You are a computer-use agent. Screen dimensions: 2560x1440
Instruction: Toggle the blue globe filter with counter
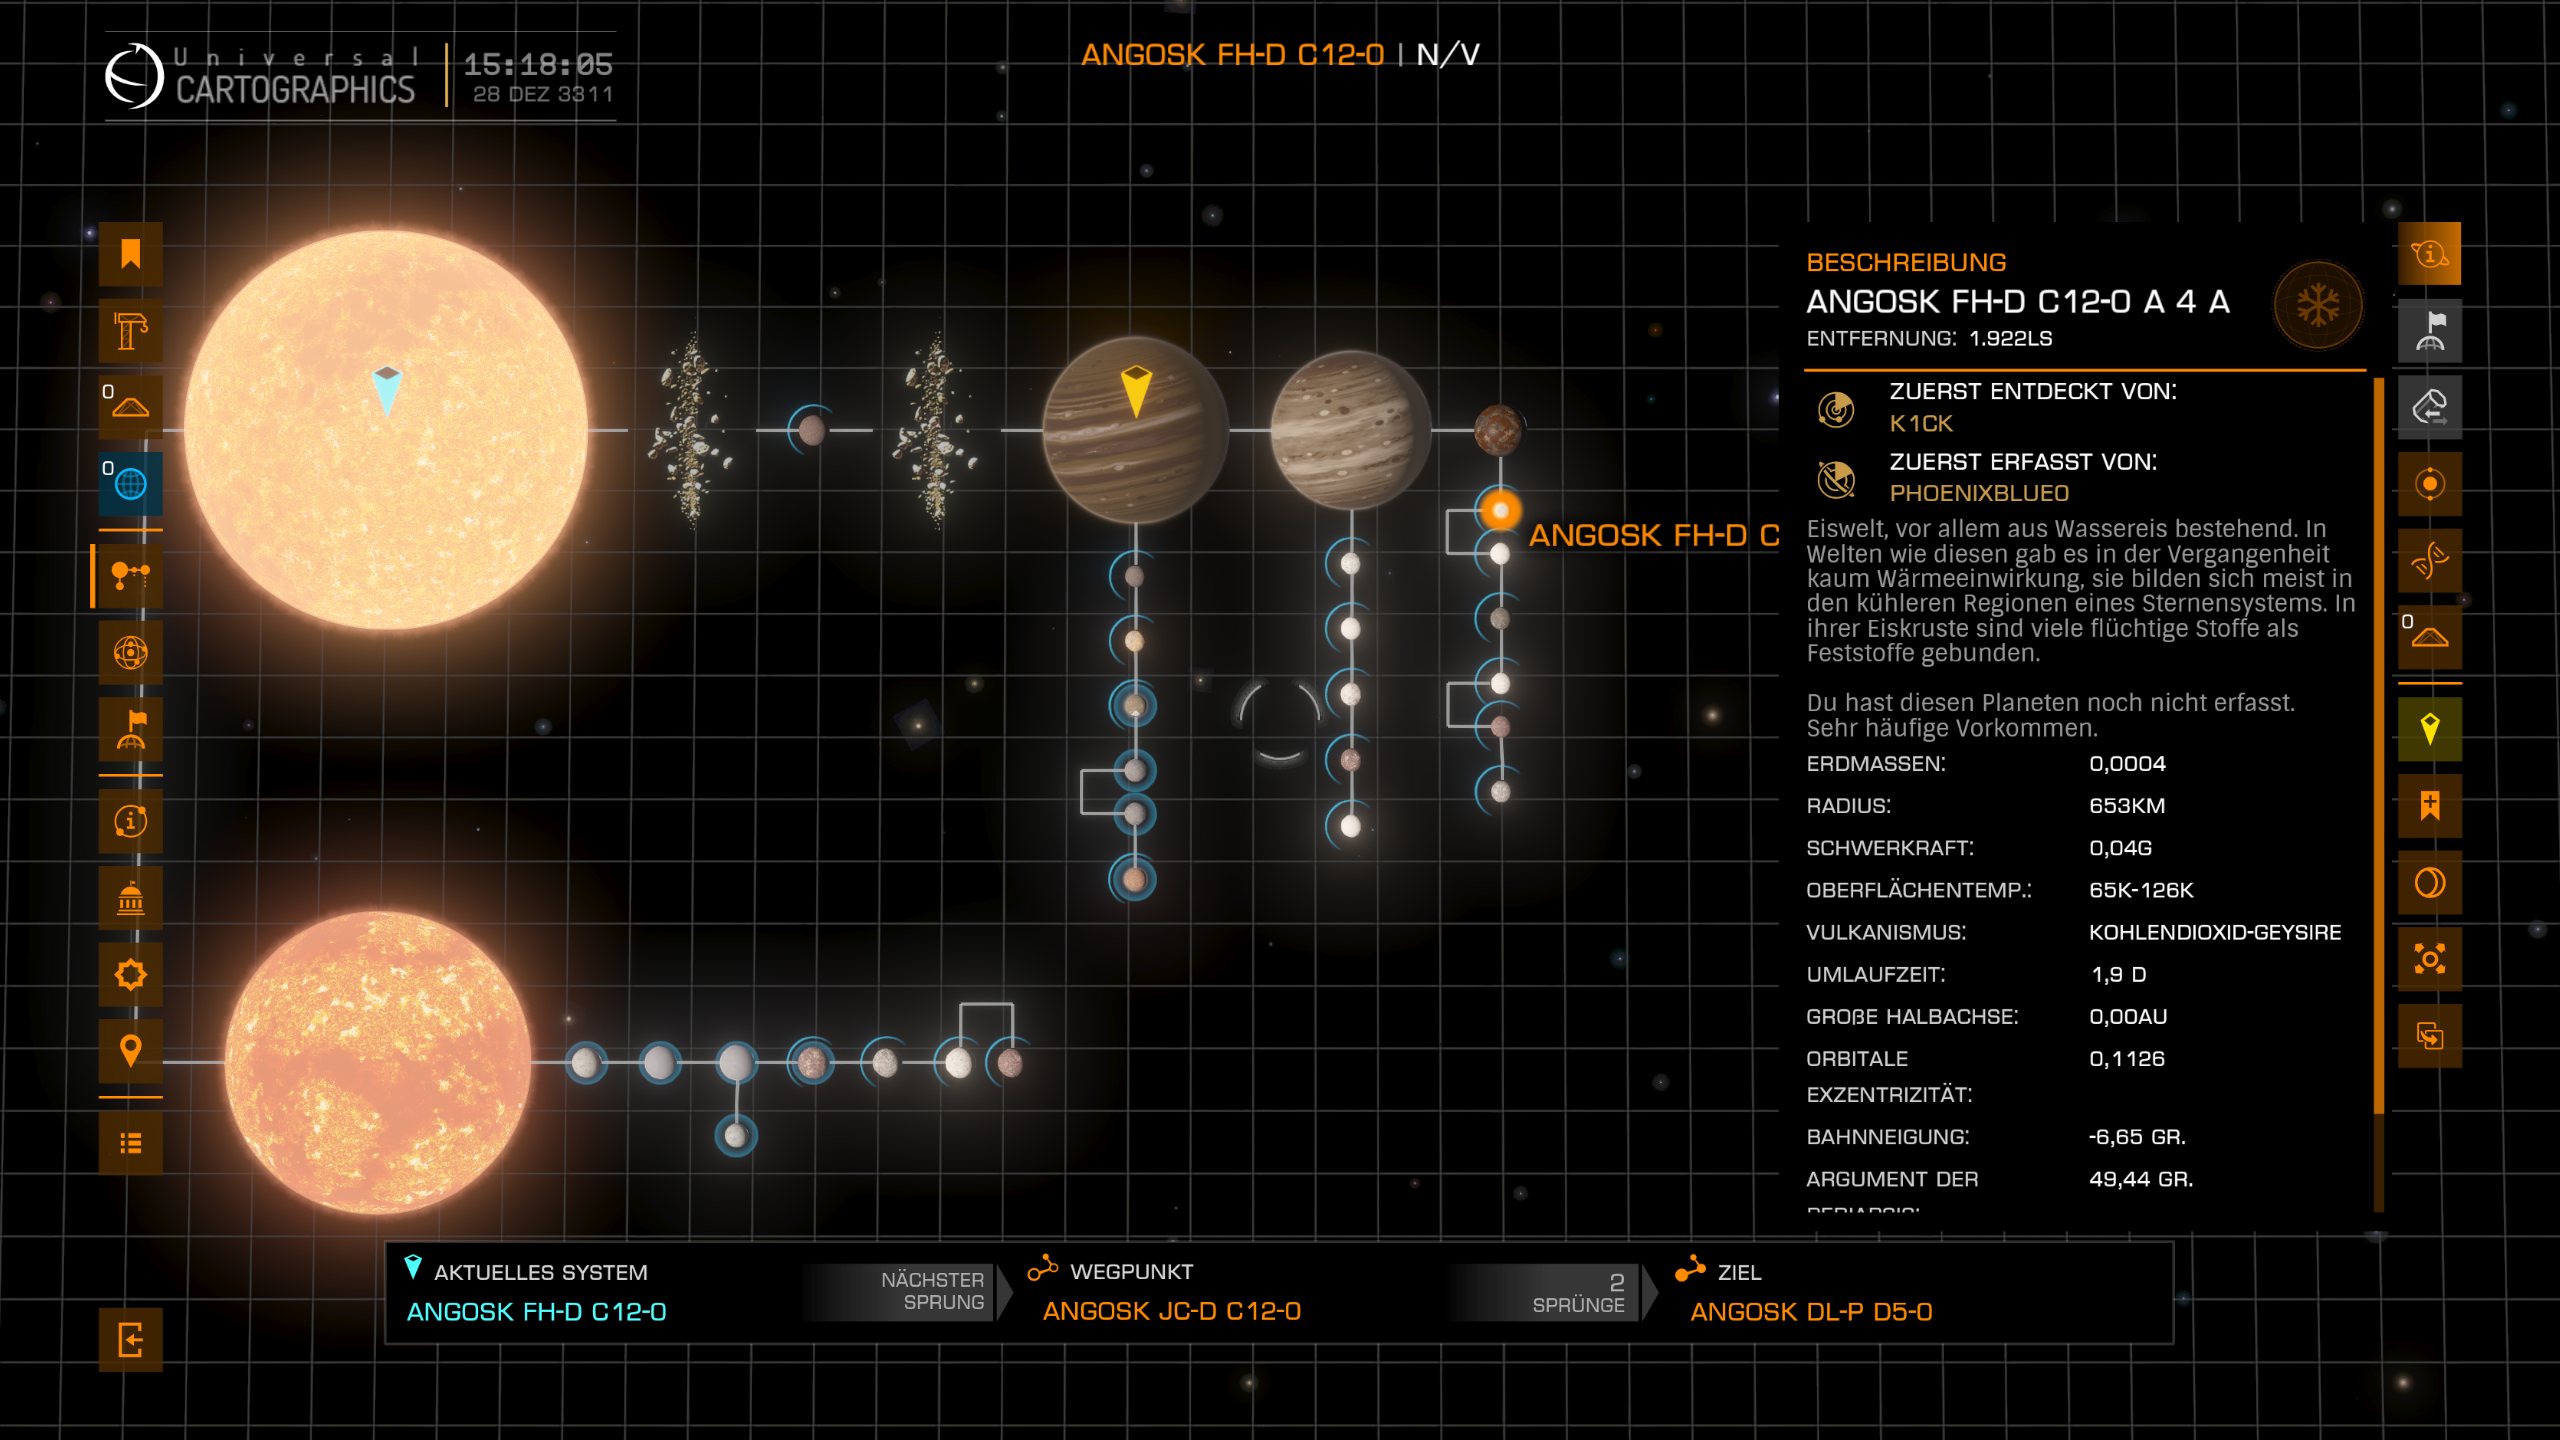click(130, 484)
